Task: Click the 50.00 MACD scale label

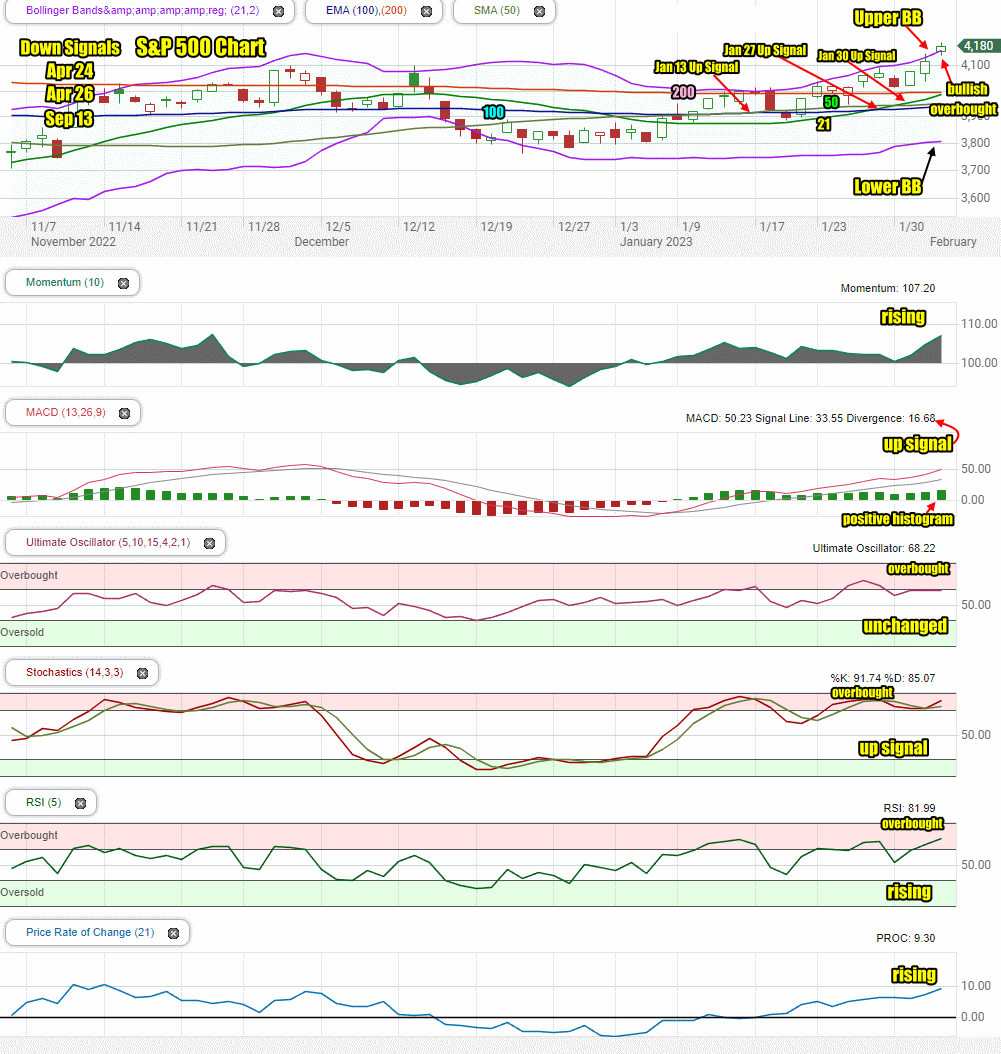Action: [975, 469]
